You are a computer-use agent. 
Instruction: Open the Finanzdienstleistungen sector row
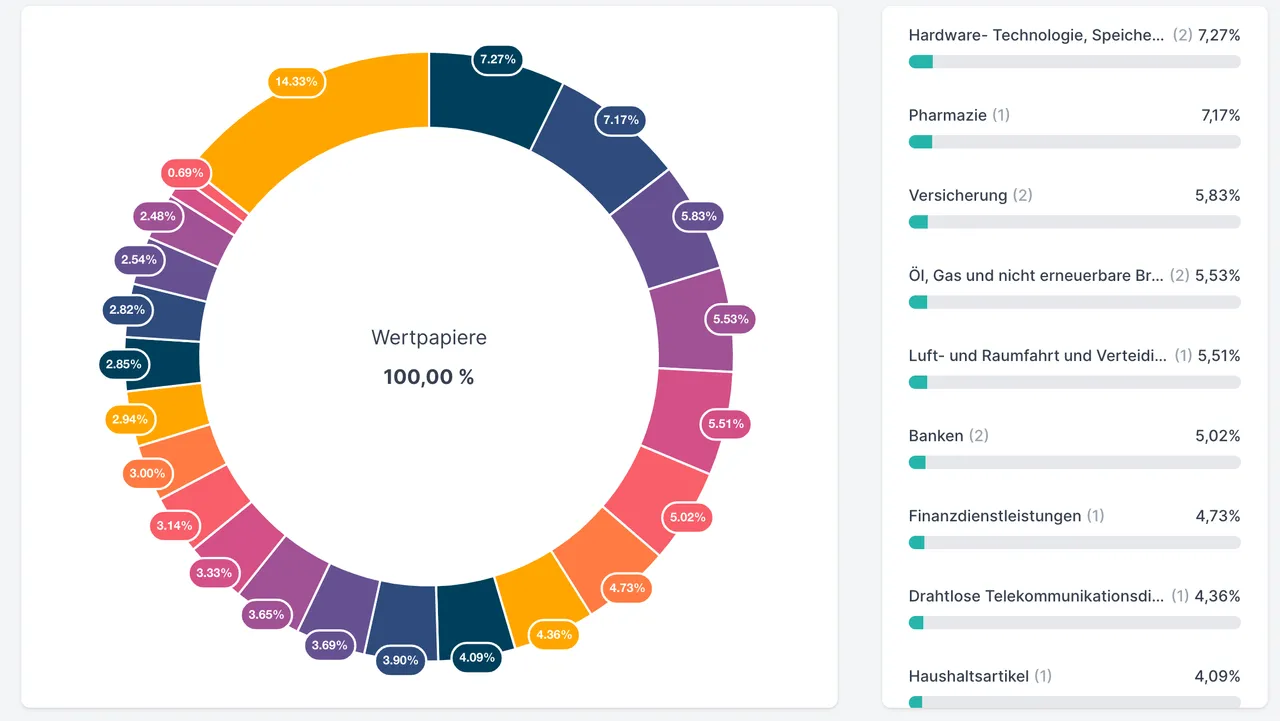click(x=1074, y=526)
